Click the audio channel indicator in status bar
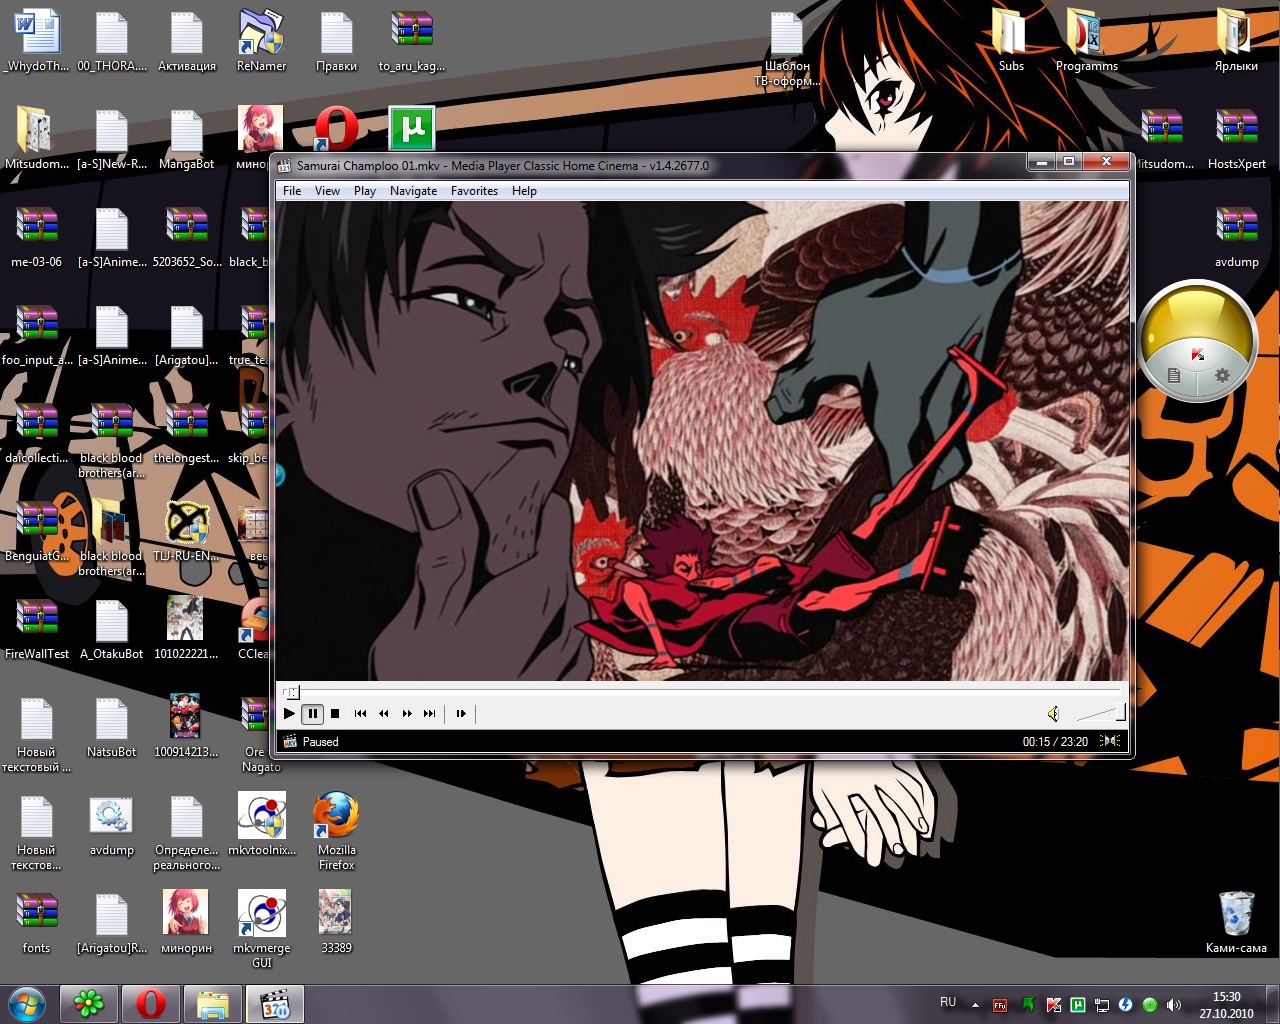This screenshot has width=1280, height=1024. [x=1109, y=741]
